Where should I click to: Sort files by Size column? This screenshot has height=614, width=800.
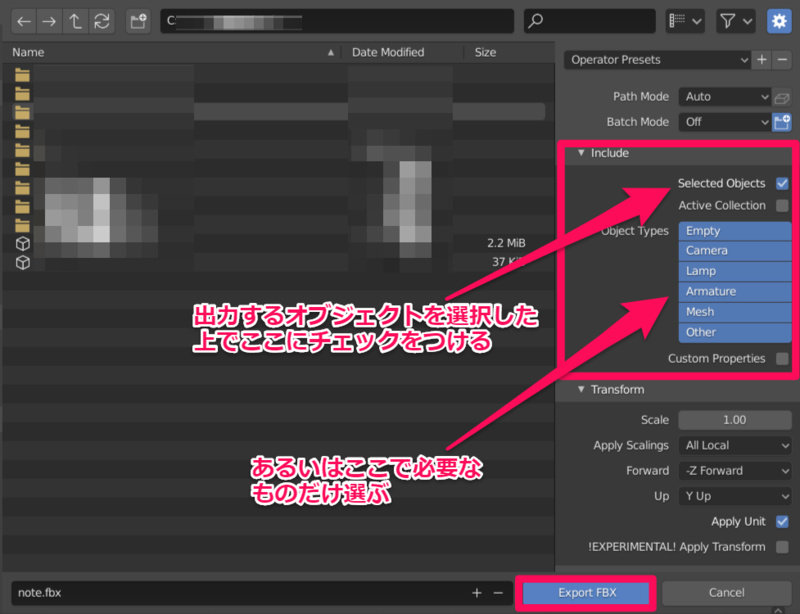point(508,53)
